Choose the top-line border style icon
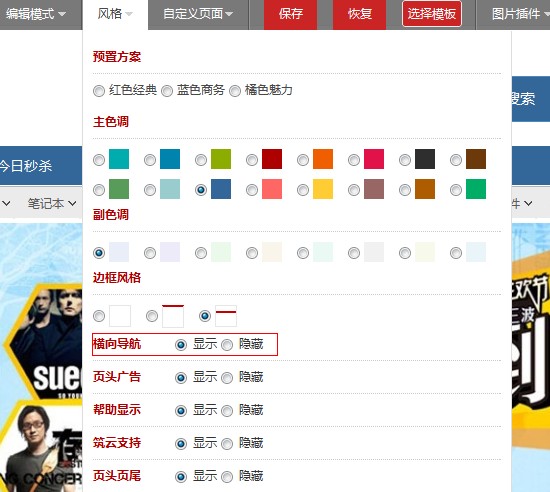Image resolution: width=550 pixels, height=492 pixels. [x=173, y=316]
